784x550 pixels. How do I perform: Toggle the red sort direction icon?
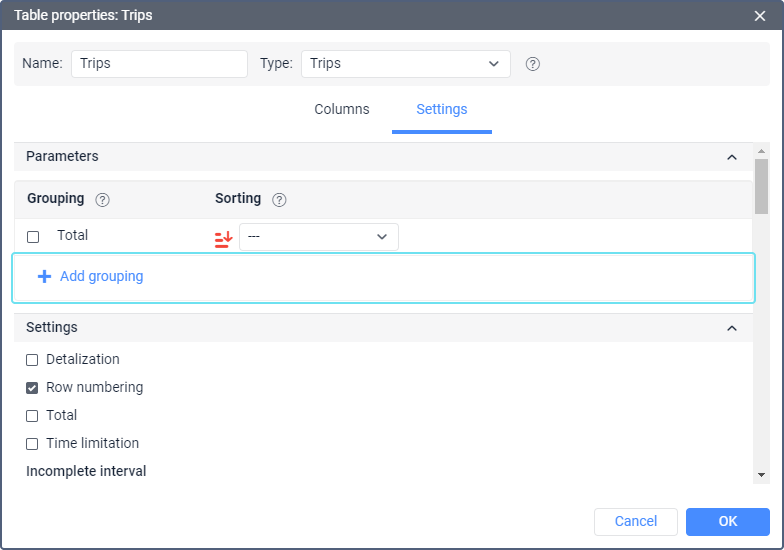click(x=223, y=238)
